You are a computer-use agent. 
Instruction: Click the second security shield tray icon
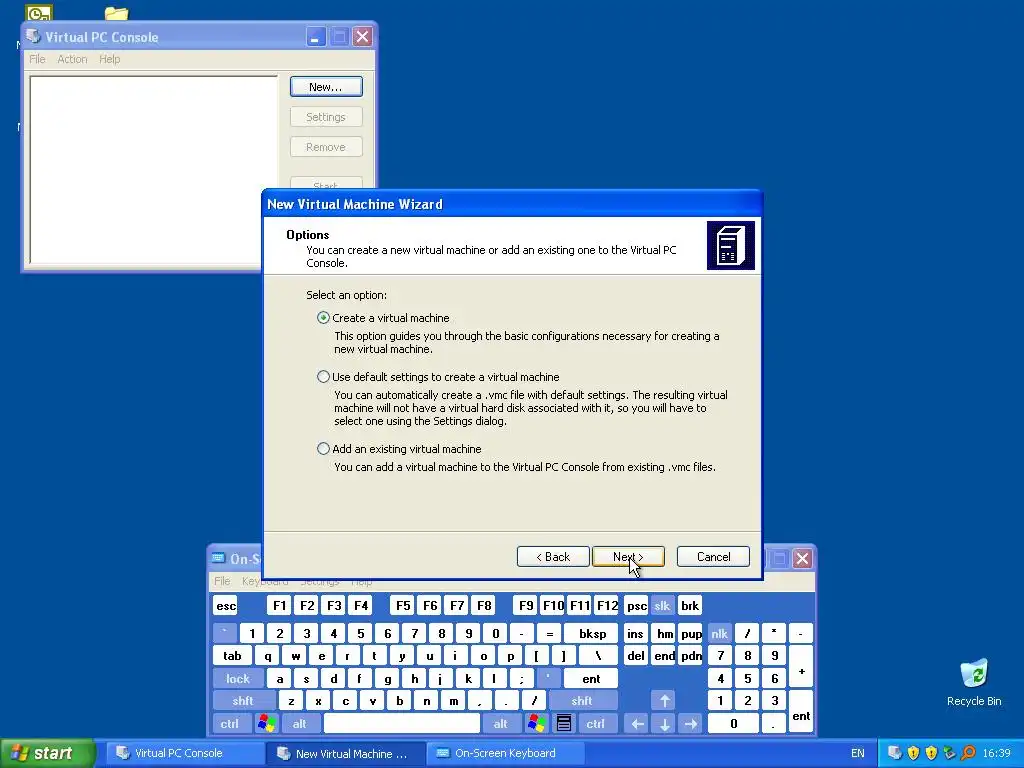coord(931,753)
